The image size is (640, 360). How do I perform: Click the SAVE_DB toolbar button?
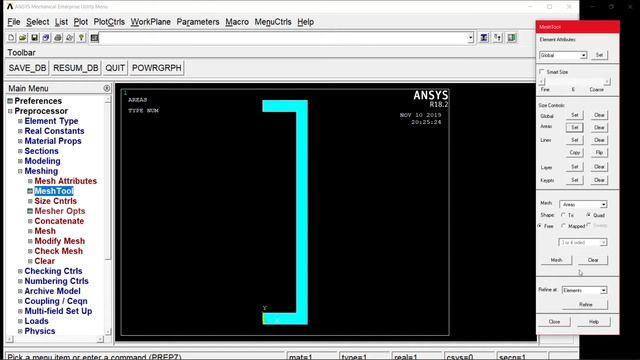(x=27, y=68)
